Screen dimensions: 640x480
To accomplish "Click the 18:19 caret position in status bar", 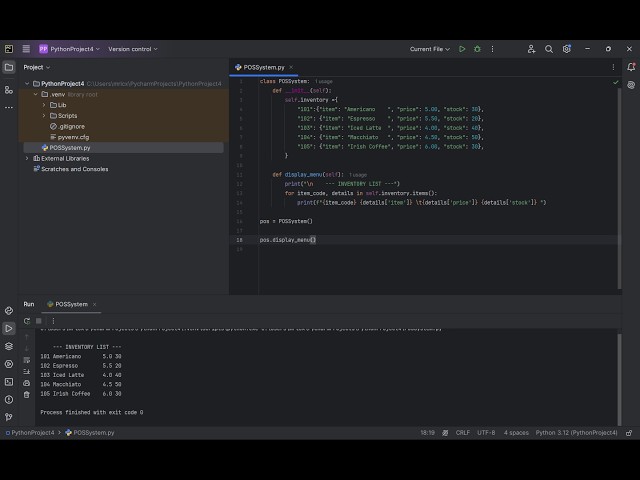I will 427,433.
